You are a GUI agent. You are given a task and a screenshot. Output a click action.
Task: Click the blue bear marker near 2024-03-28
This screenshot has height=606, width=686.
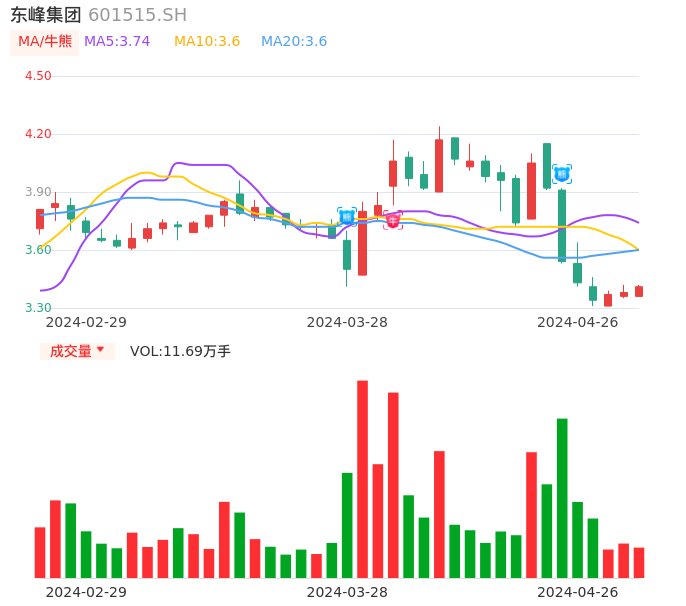point(347,216)
